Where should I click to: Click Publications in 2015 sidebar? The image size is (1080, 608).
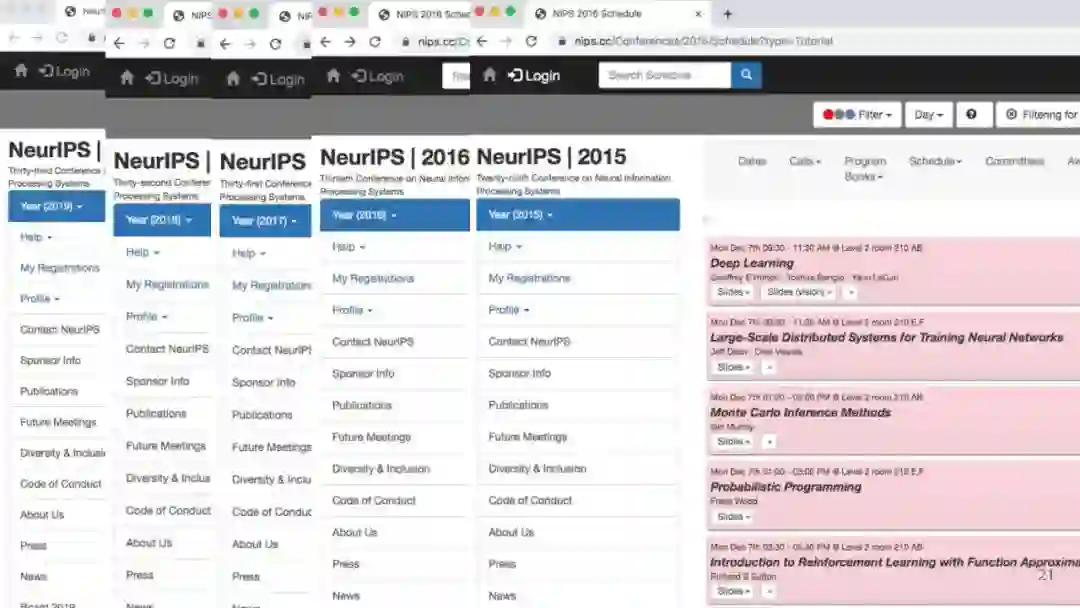click(x=518, y=405)
